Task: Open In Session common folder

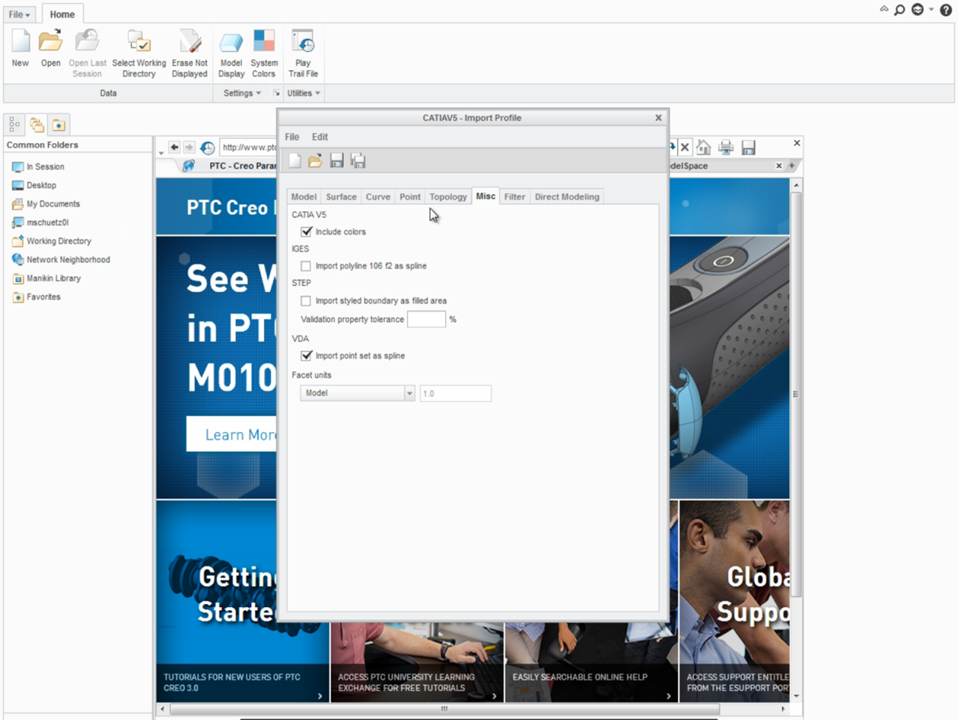Action: [38, 167]
